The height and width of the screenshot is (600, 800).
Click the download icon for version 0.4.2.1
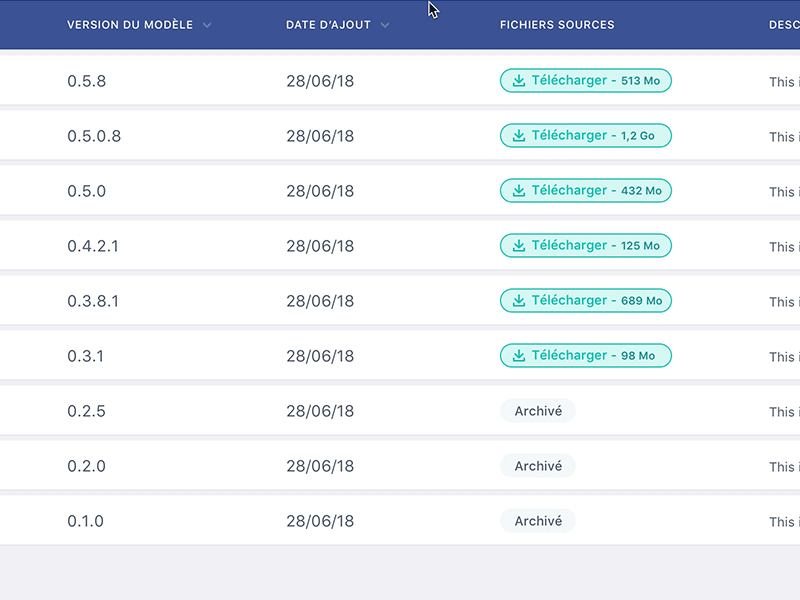pos(519,245)
